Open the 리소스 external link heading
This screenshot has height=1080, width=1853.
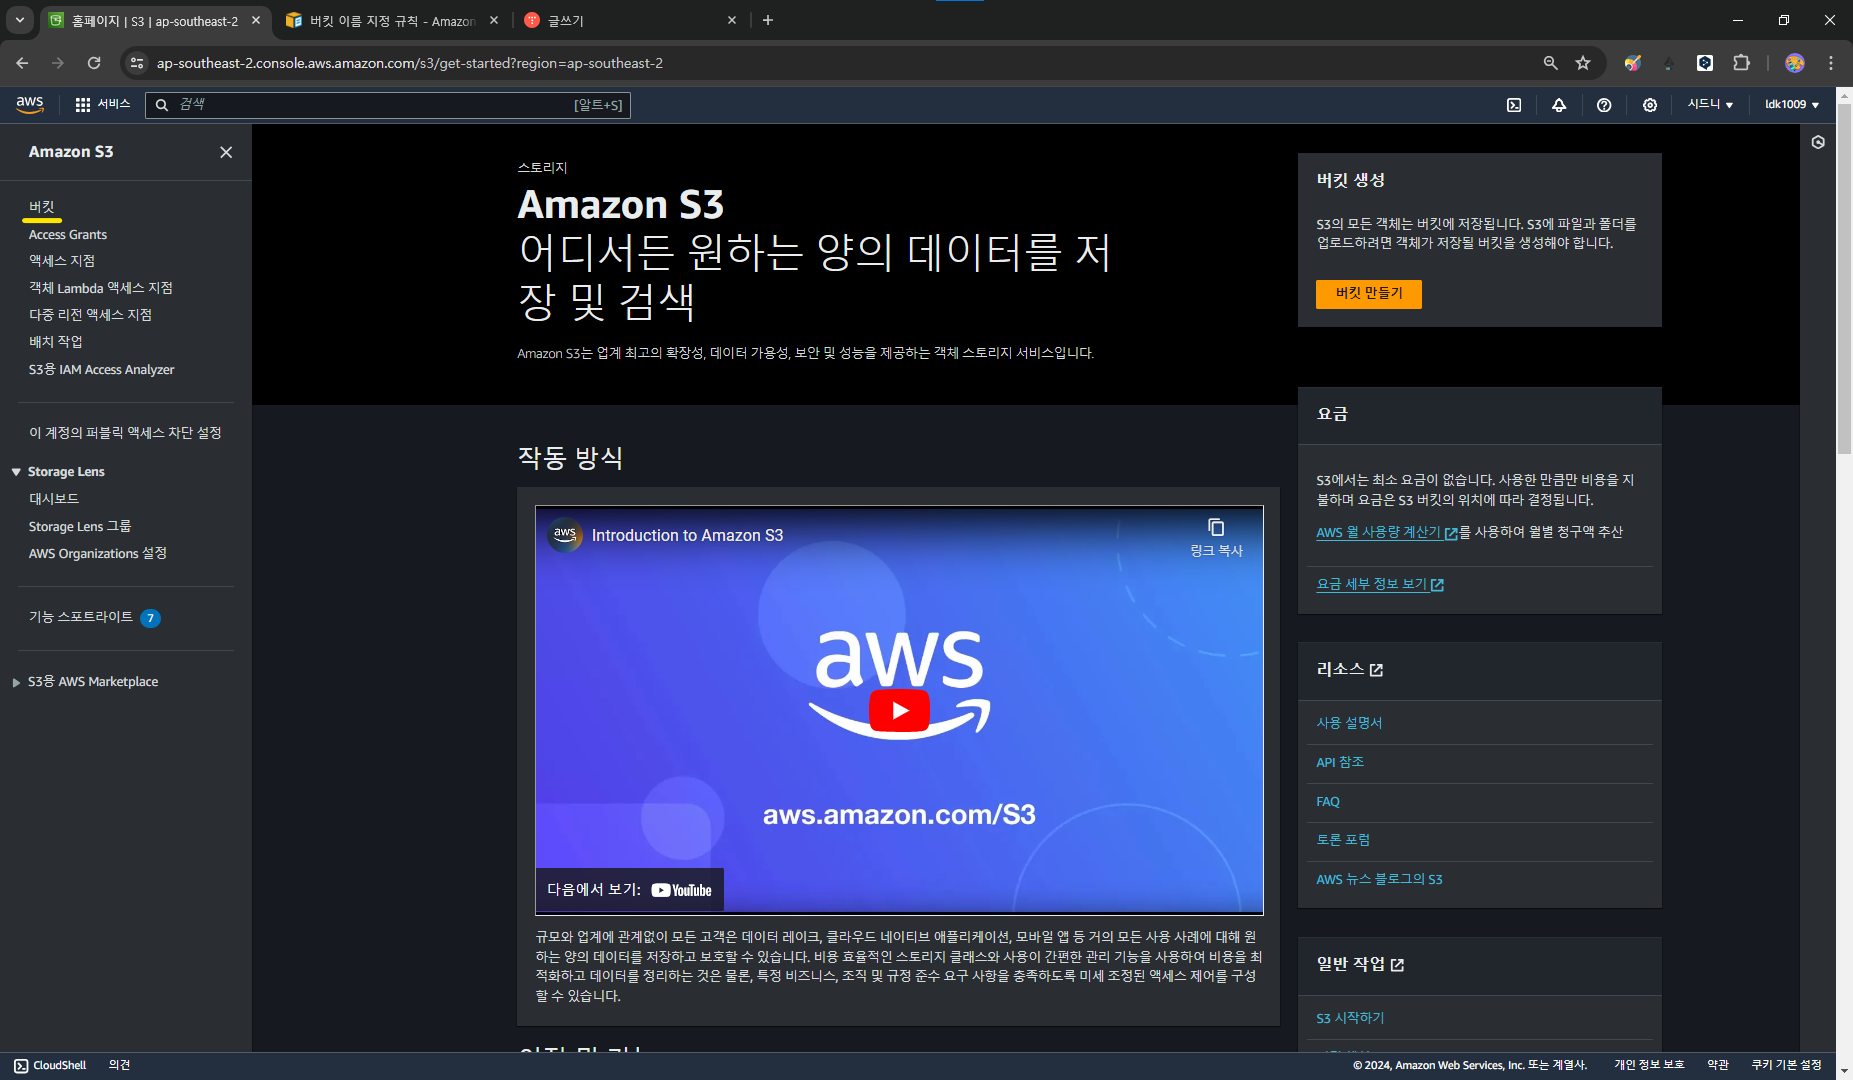click(x=1349, y=670)
